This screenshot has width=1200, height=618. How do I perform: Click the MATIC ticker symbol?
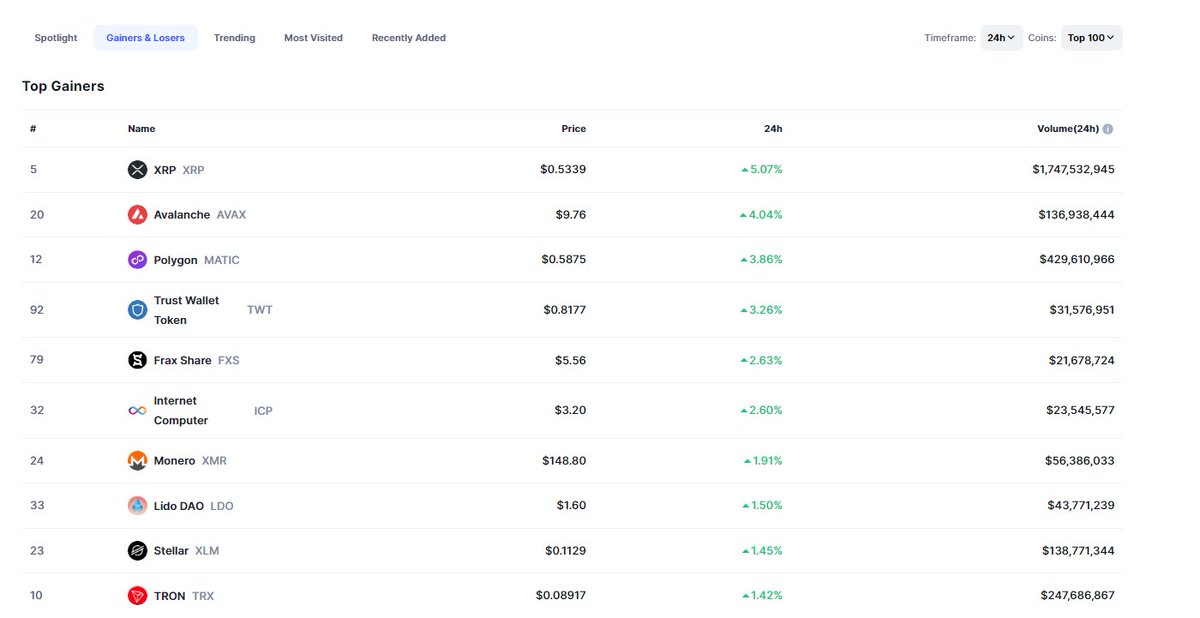click(222, 260)
